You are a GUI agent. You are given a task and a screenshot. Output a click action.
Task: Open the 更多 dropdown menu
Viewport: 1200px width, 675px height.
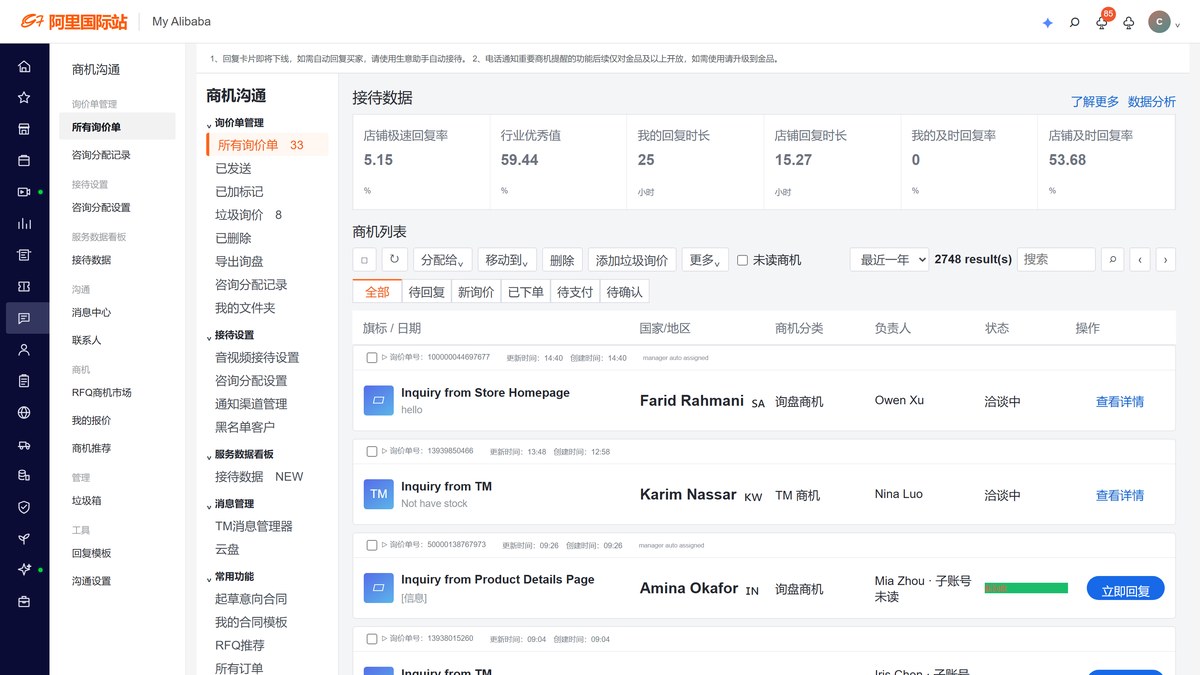pyautogui.click(x=705, y=260)
